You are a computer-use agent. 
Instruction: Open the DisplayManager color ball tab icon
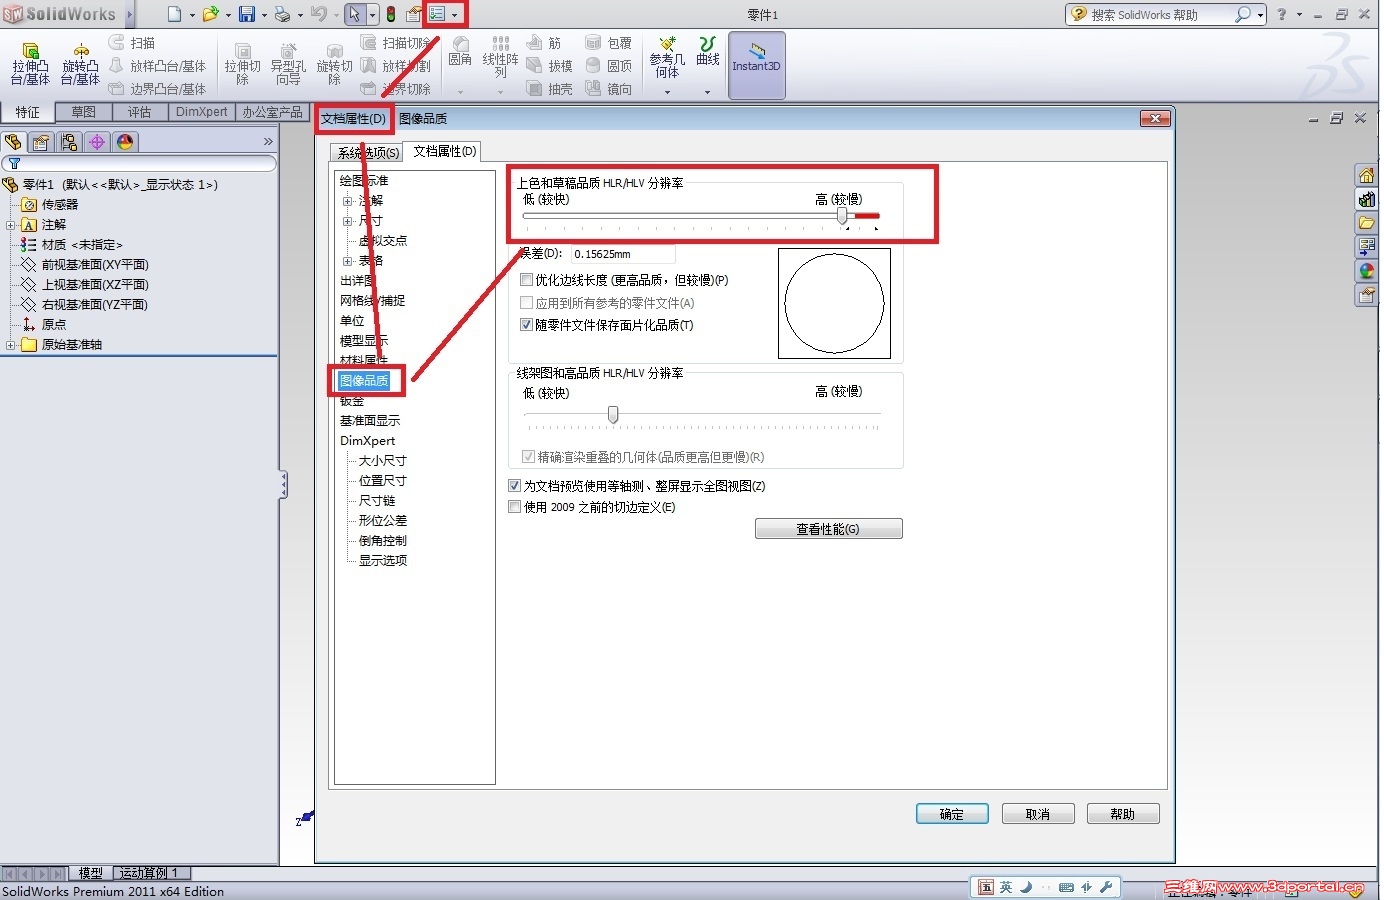click(x=125, y=142)
